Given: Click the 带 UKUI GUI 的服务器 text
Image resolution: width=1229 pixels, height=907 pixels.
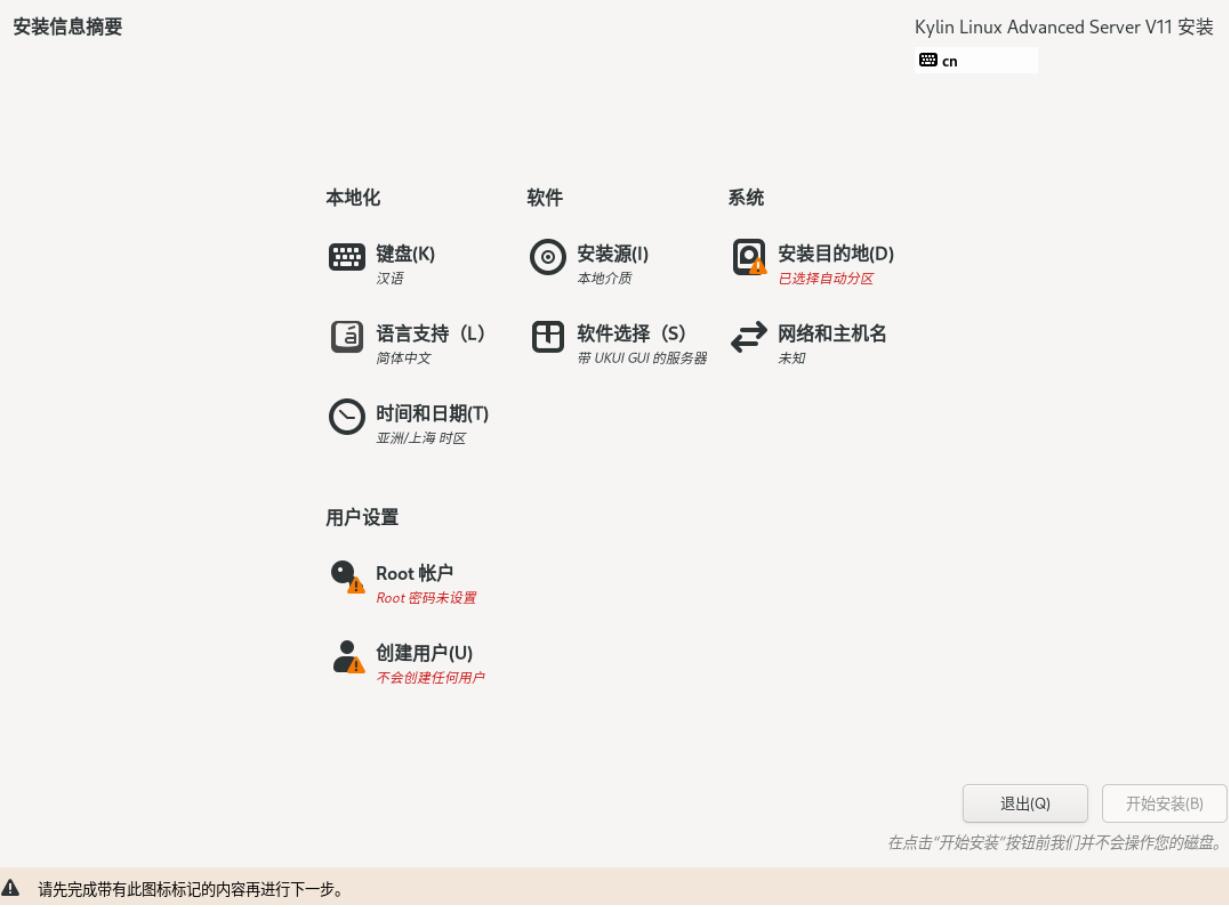Looking at the screenshot, I should [641, 359].
